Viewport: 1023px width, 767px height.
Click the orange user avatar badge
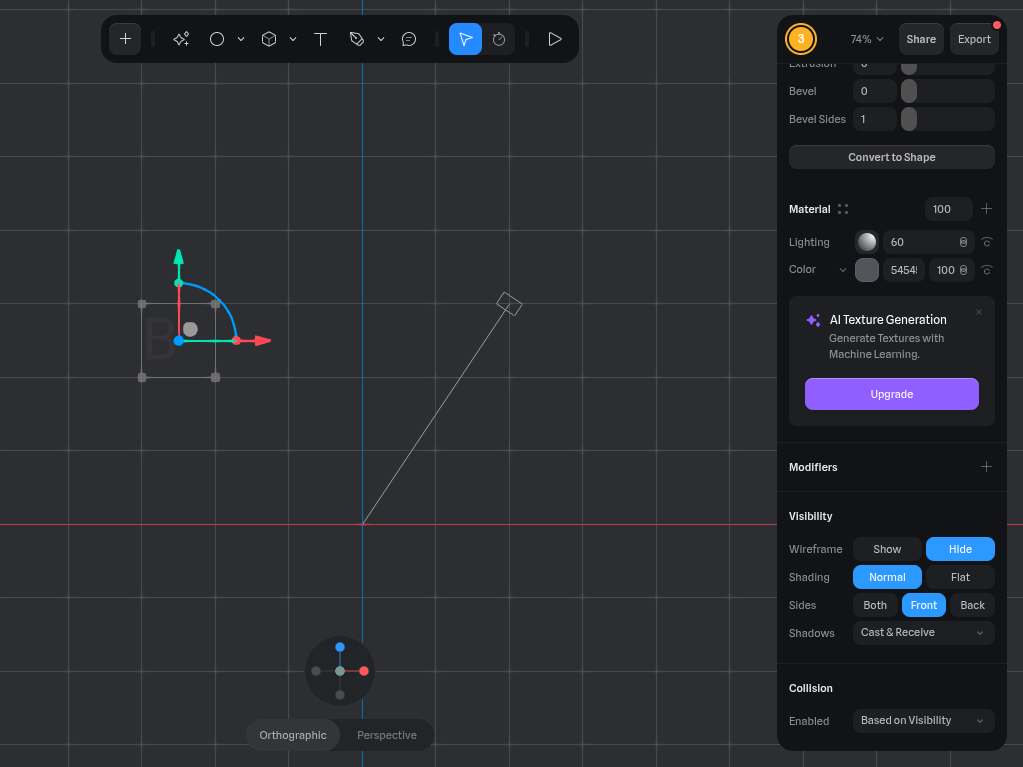[801, 39]
